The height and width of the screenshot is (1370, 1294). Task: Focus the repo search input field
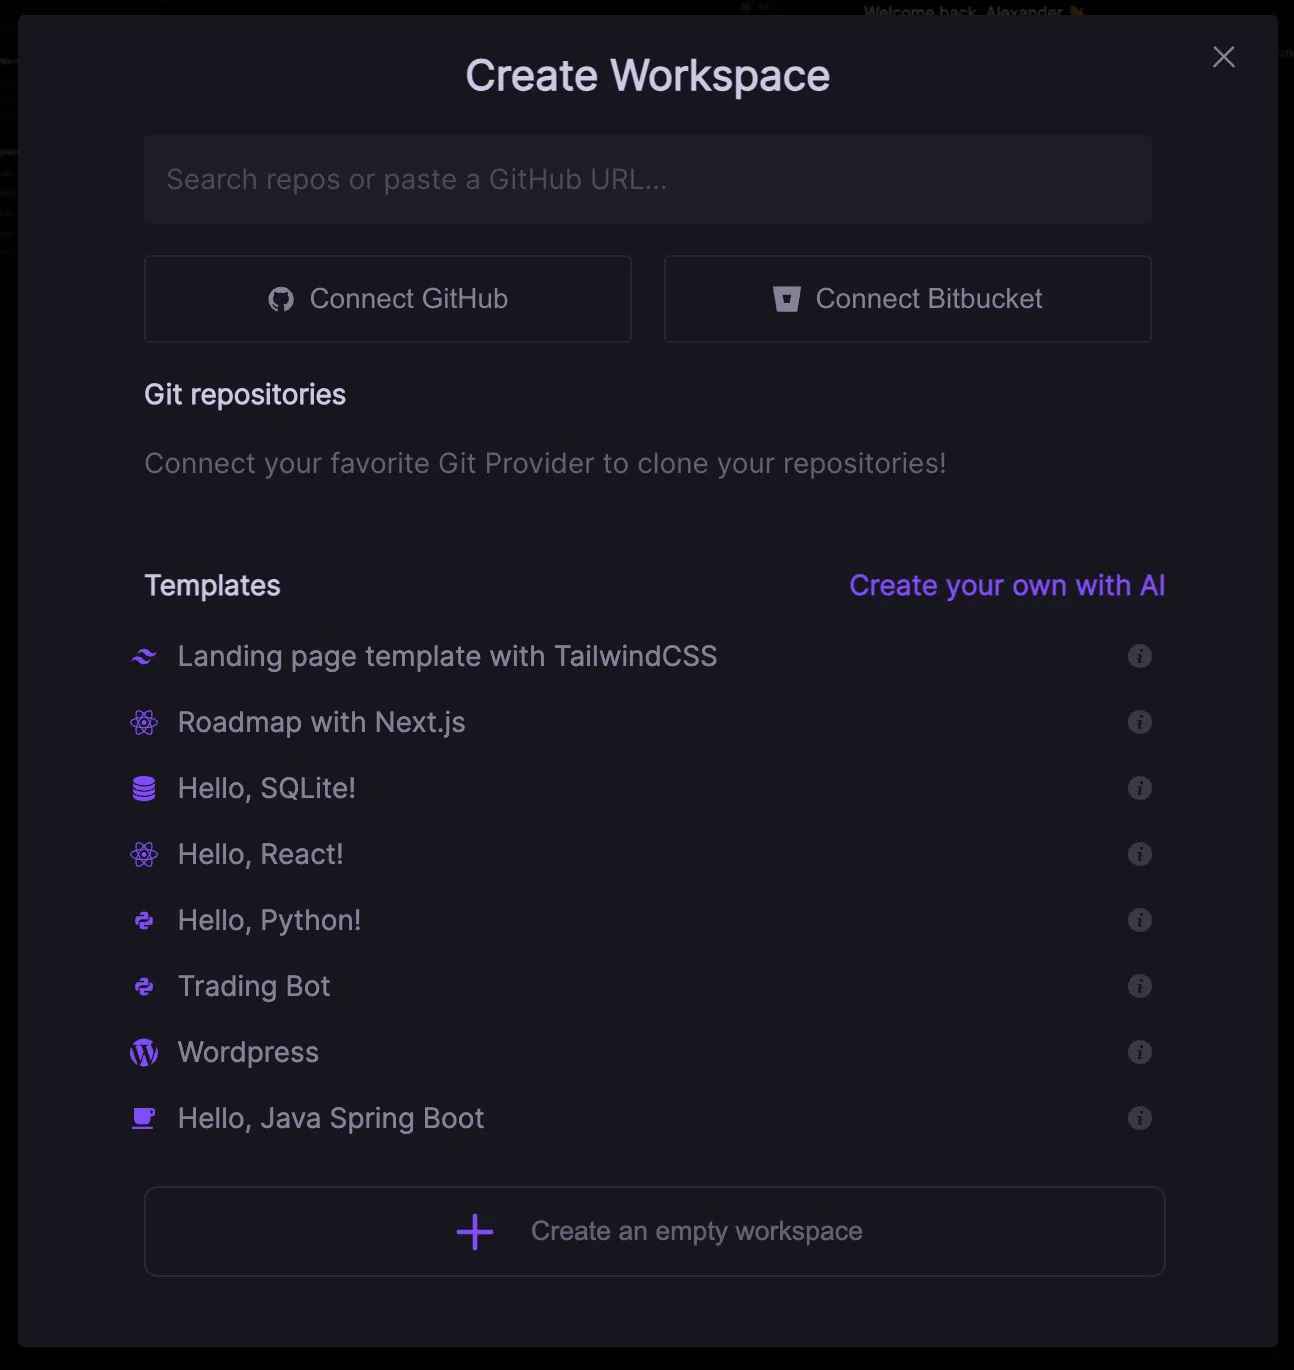point(648,179)
